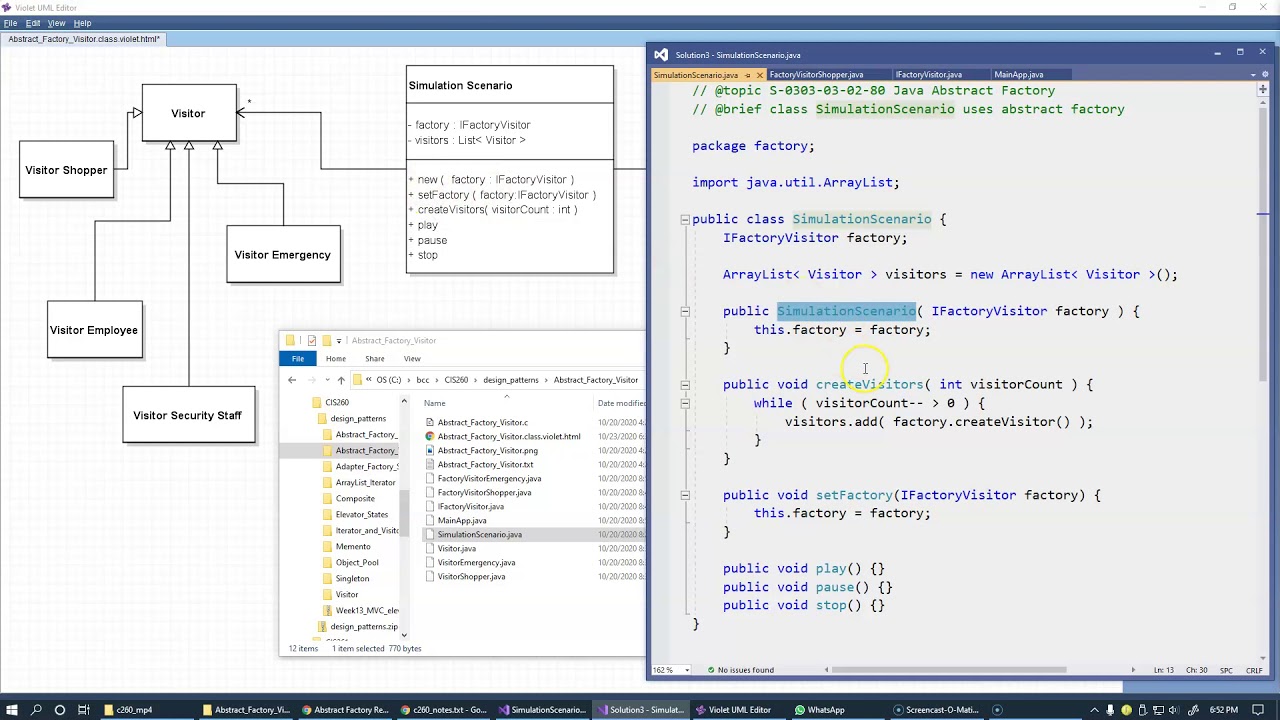Open the notification center icon in taskbar
Image resolution: width=1280 pixels, height=720 pixels.
pyautogui.click(x=1259, y=710)
